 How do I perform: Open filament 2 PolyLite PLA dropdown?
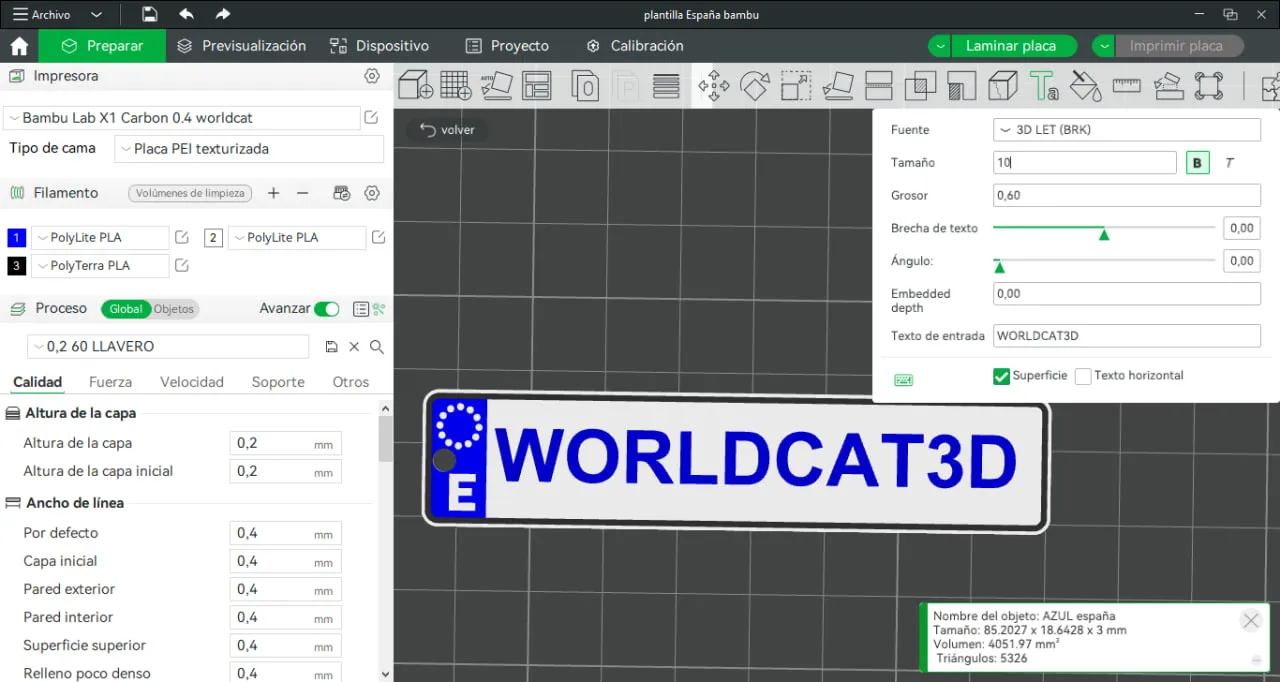(x=297, y=238)
